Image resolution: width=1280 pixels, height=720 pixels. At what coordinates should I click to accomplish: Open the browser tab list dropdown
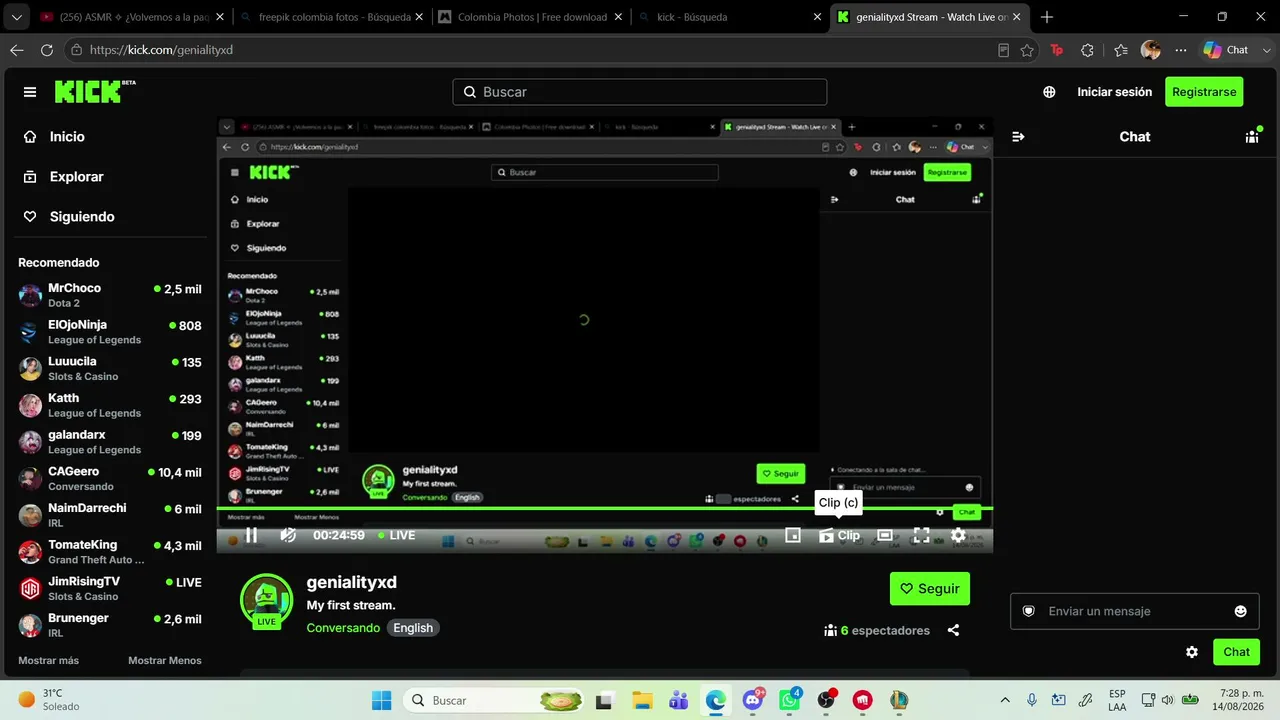click(16, 17)
